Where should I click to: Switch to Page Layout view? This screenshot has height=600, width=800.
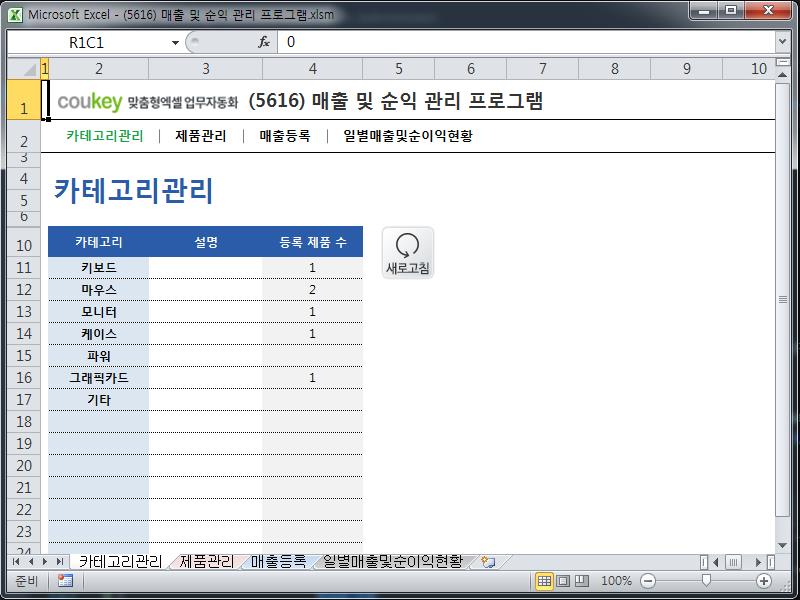563,581
